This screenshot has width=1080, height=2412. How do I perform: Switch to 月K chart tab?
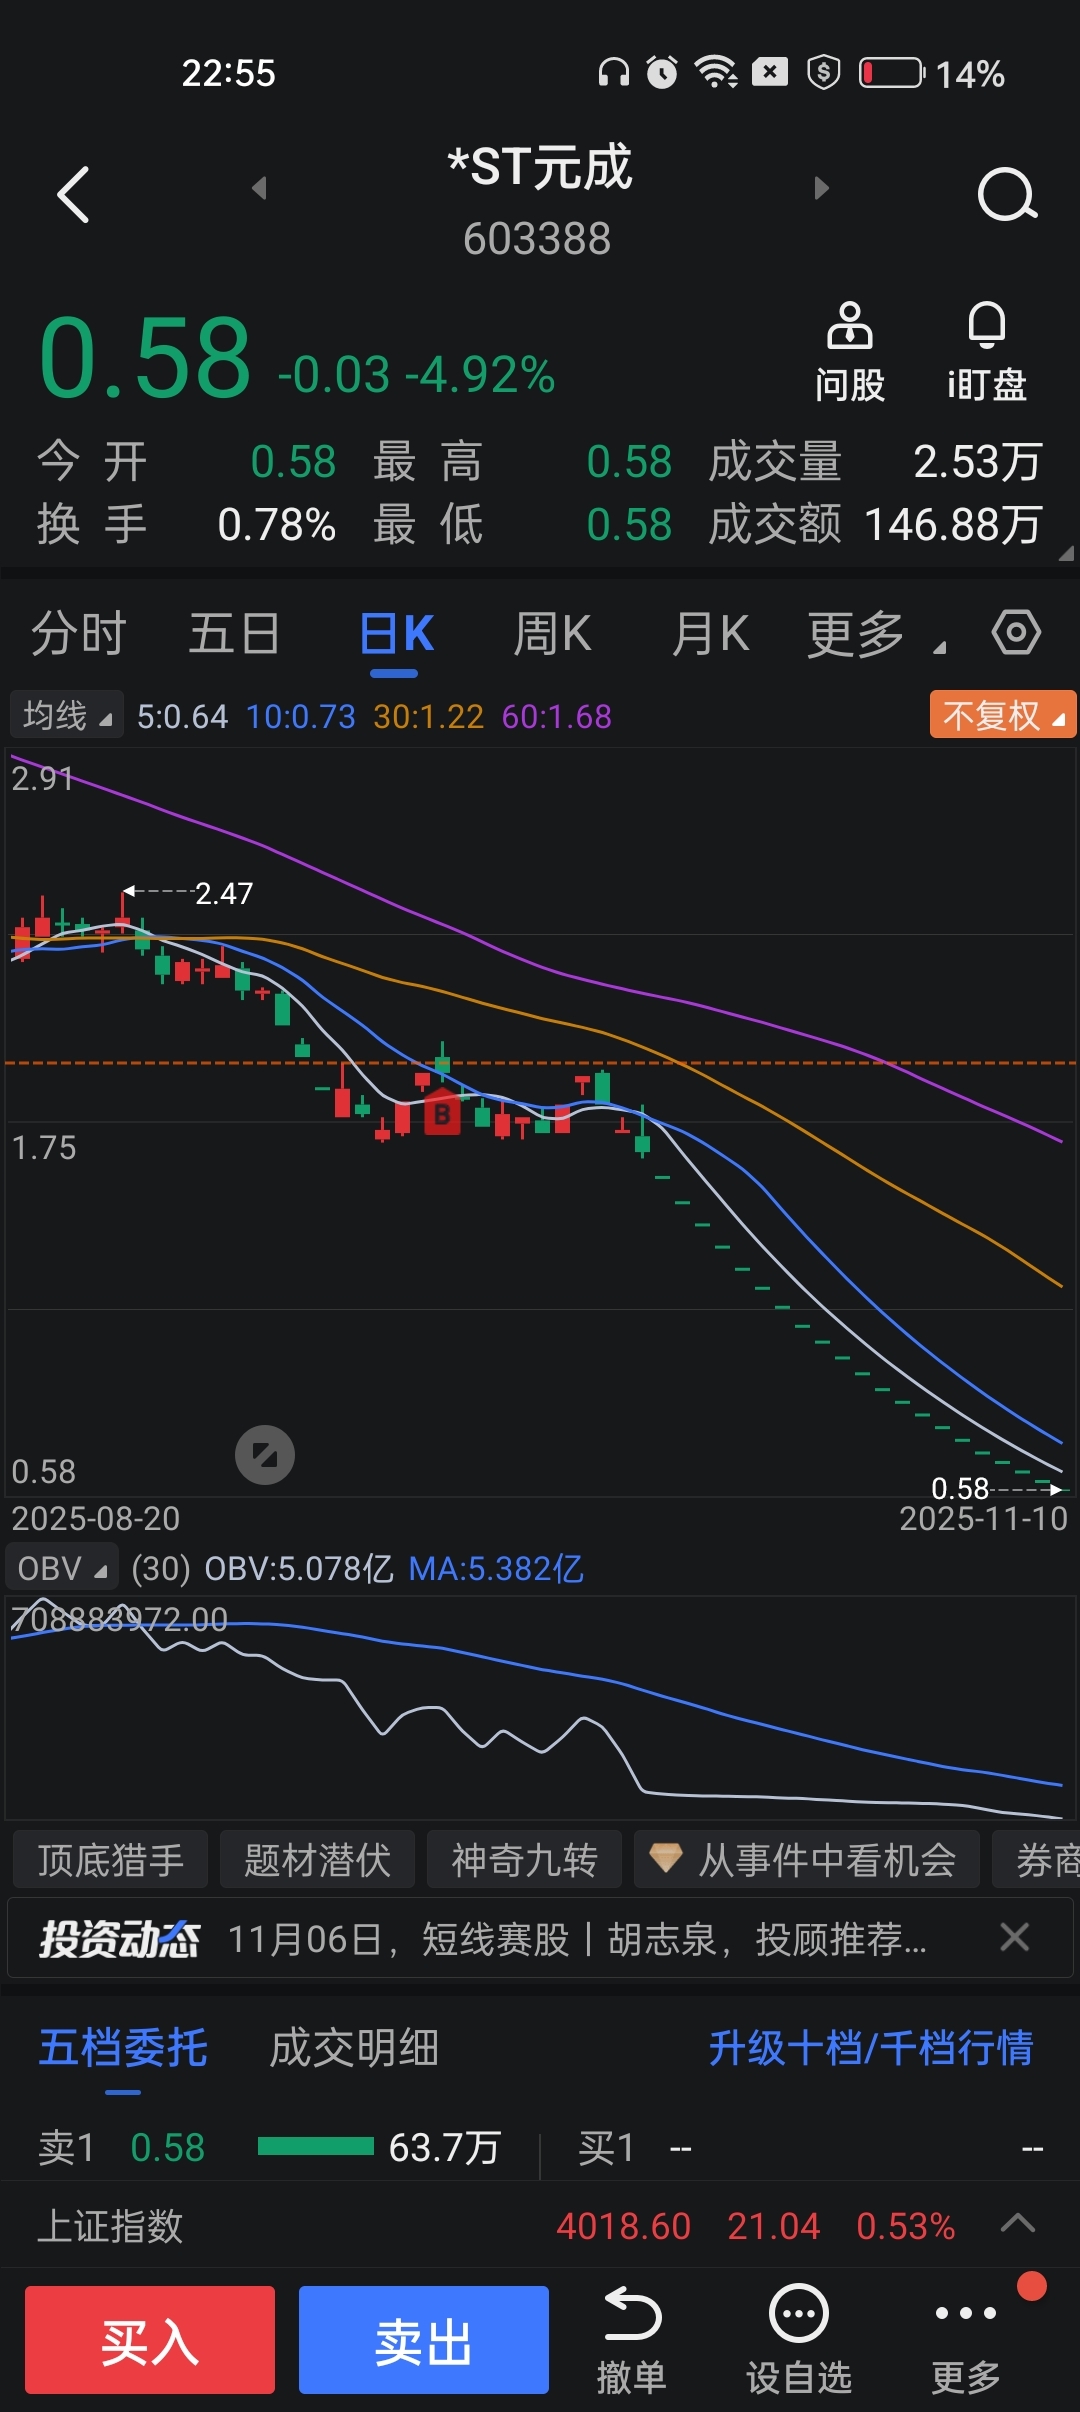710,634
